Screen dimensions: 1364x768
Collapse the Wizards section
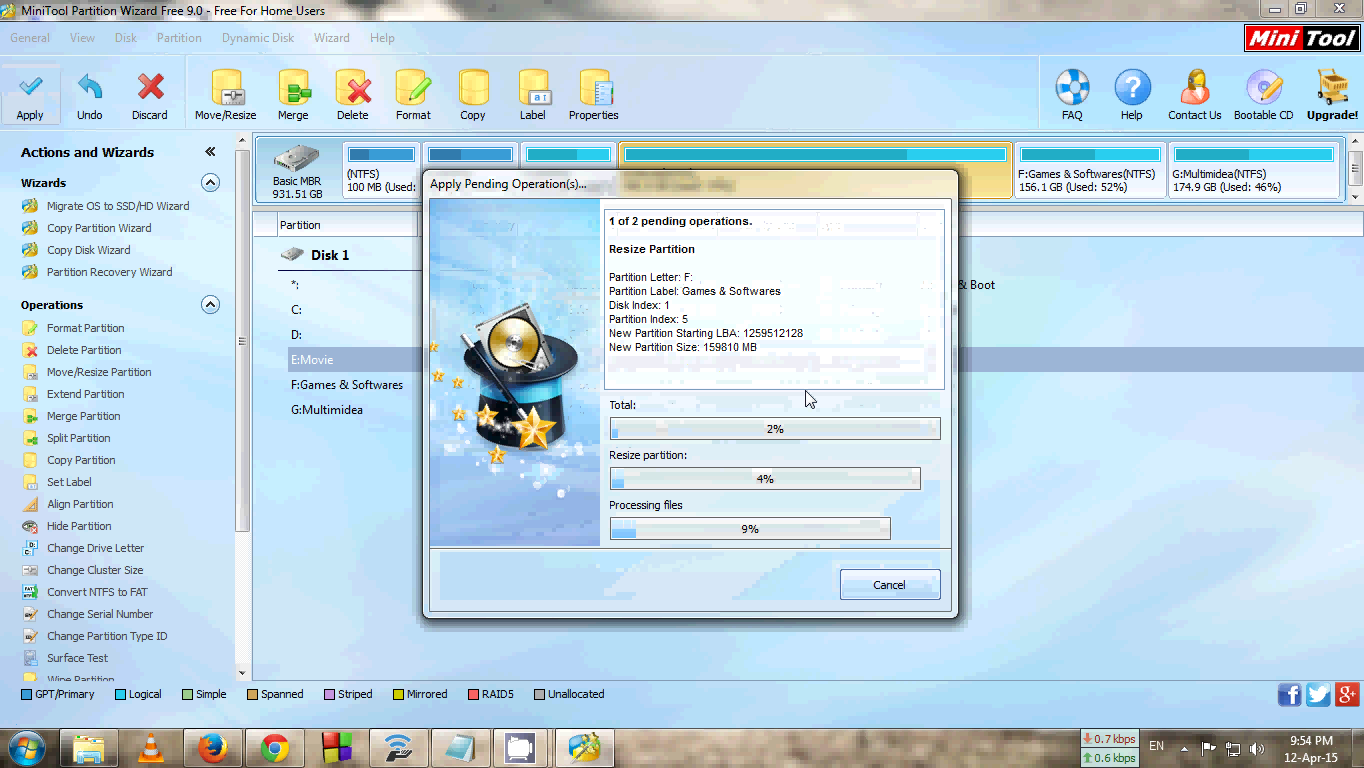210,183
